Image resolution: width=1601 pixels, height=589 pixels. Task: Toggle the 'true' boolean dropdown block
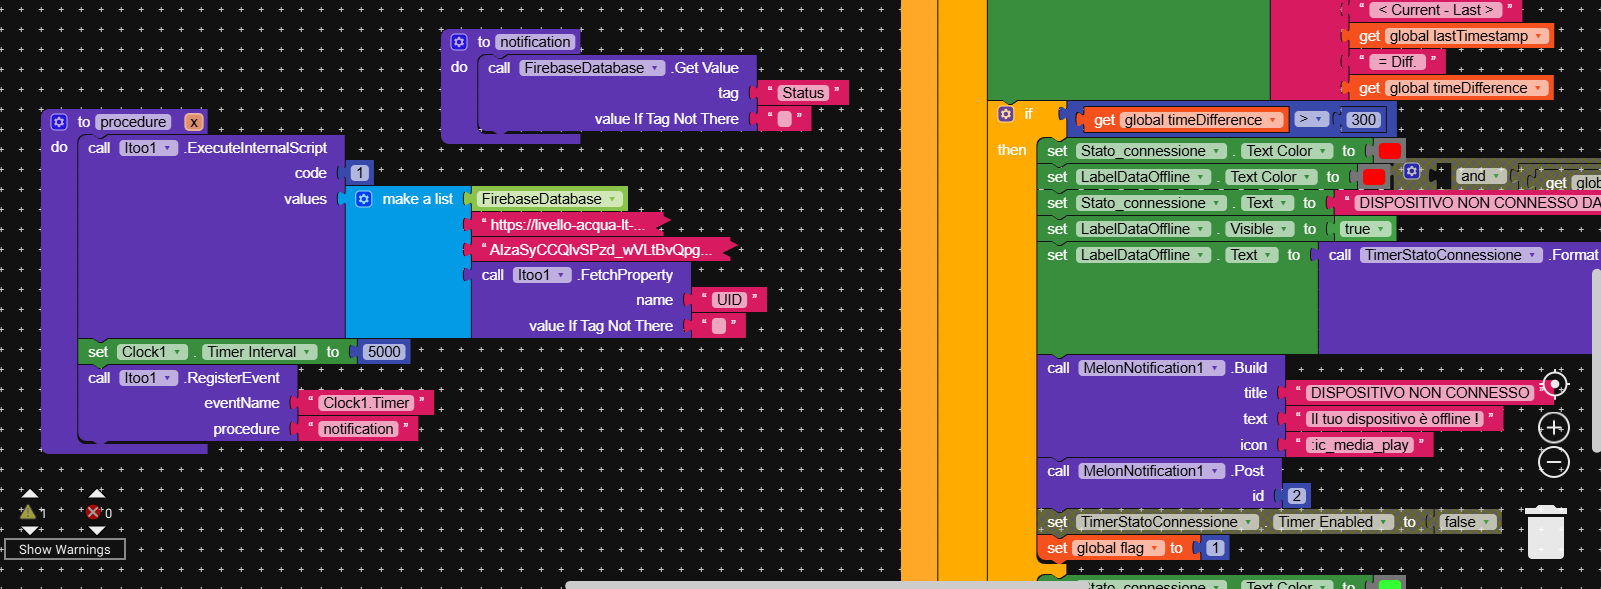pyautogui.click(x=1365, y=229)
